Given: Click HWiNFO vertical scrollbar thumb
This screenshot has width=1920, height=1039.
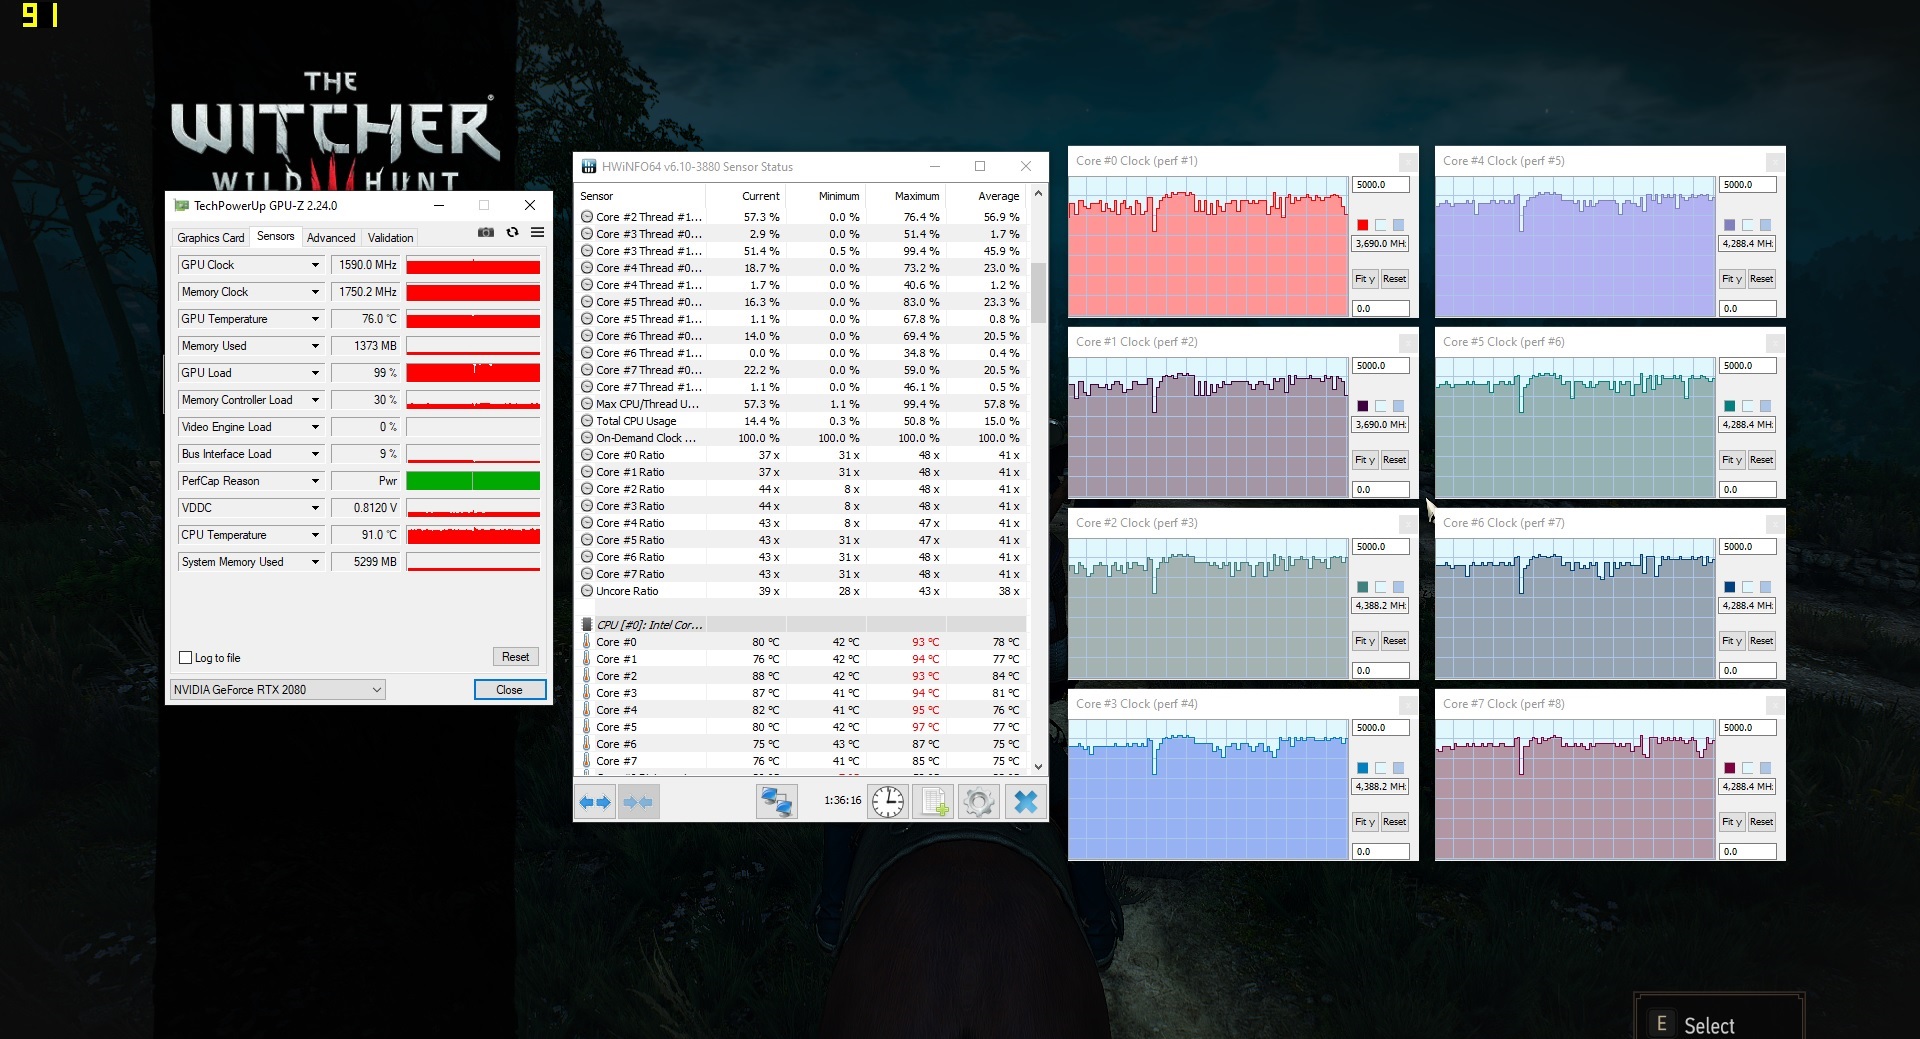Looking at the screenshot, I should (1038, 293).
